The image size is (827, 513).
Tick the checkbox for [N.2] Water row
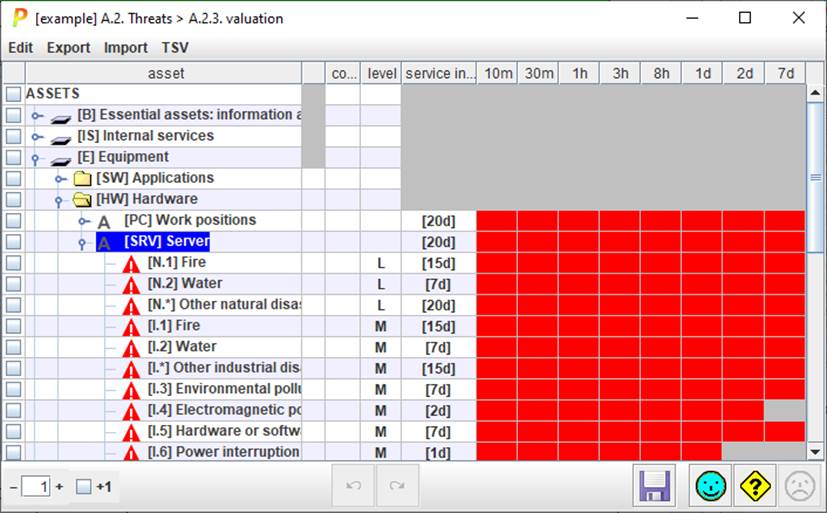(13, 284)
